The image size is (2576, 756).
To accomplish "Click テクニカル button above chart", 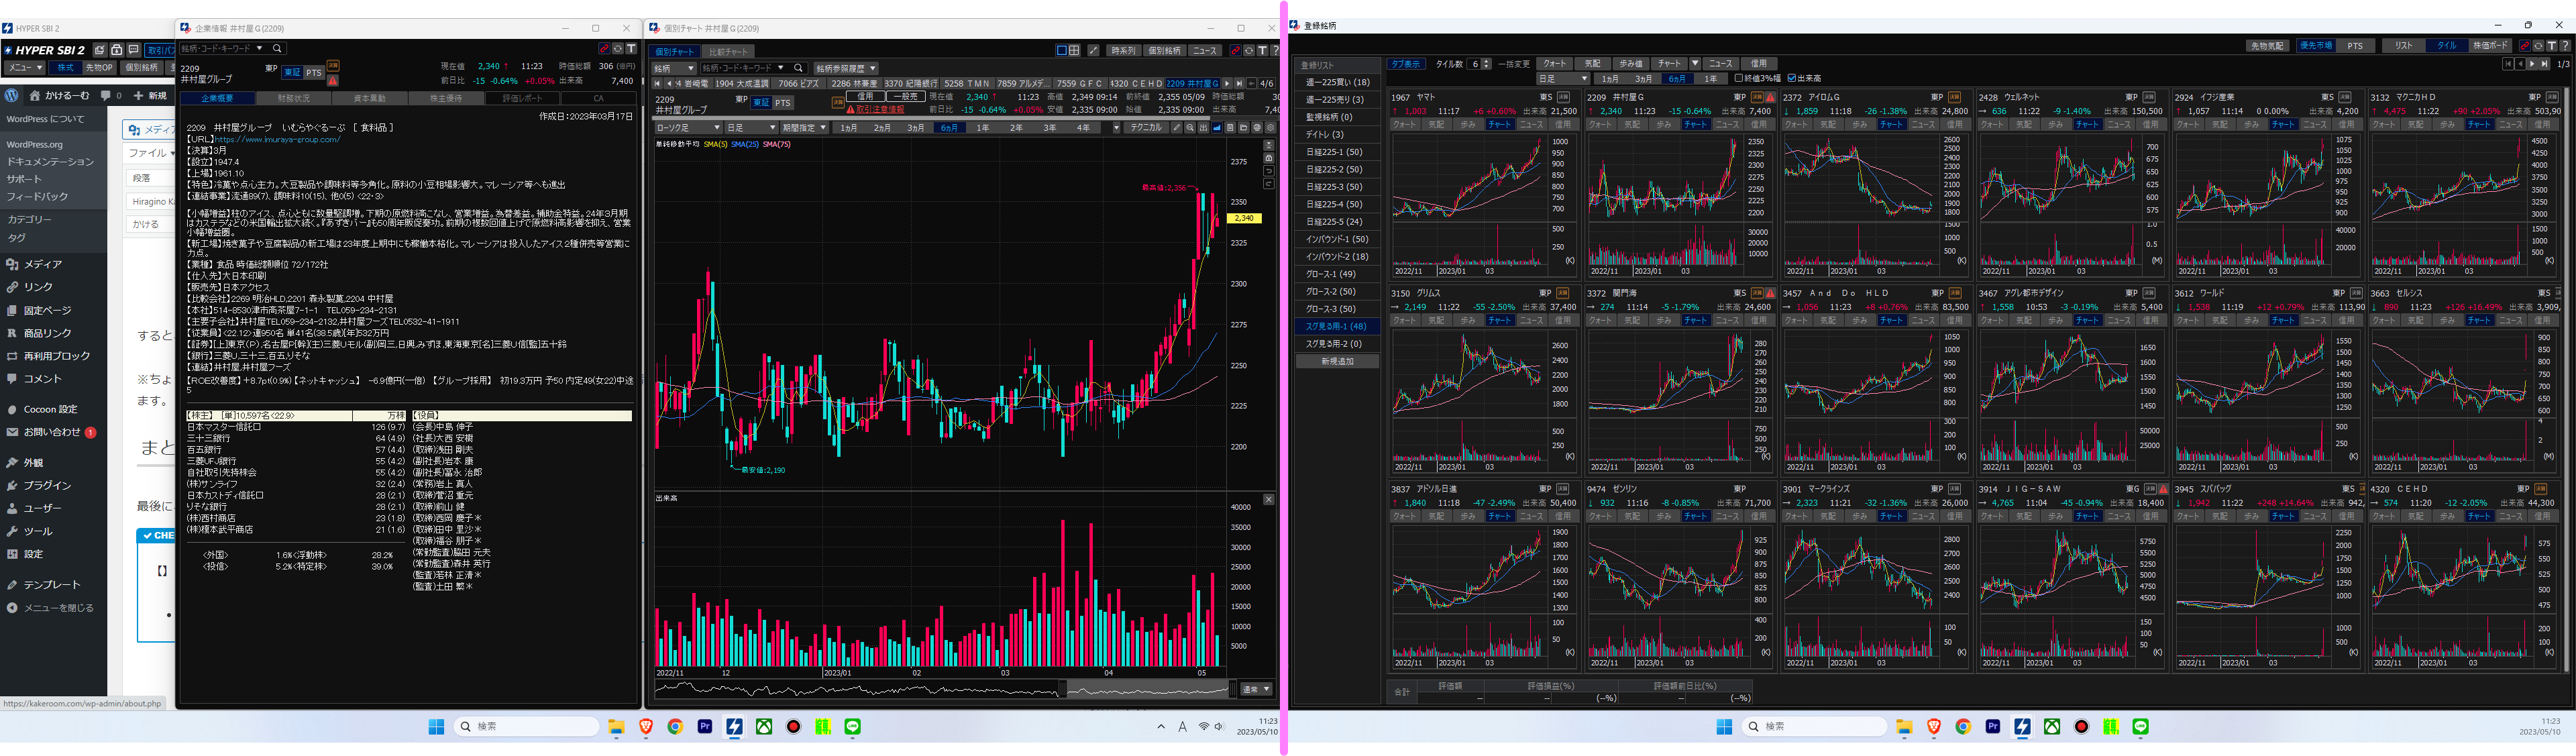I will point(1146,128).
